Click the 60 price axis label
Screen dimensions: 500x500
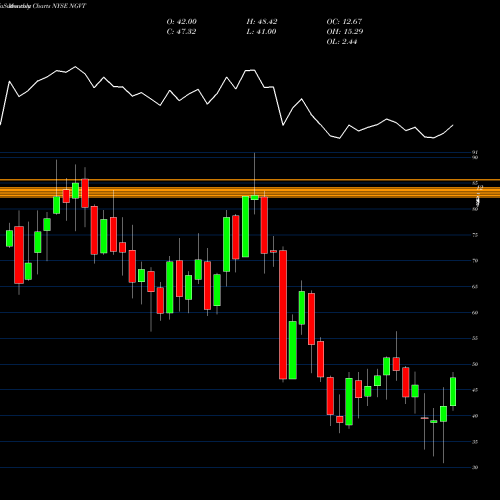point(475,313)
